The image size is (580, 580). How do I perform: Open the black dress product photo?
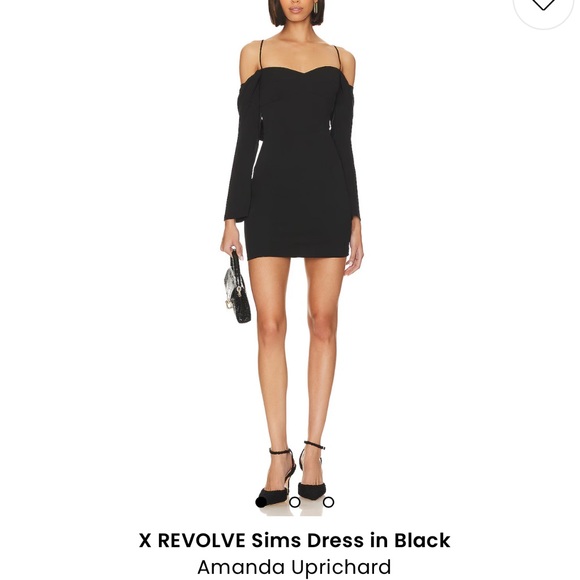tap(292, 255)
